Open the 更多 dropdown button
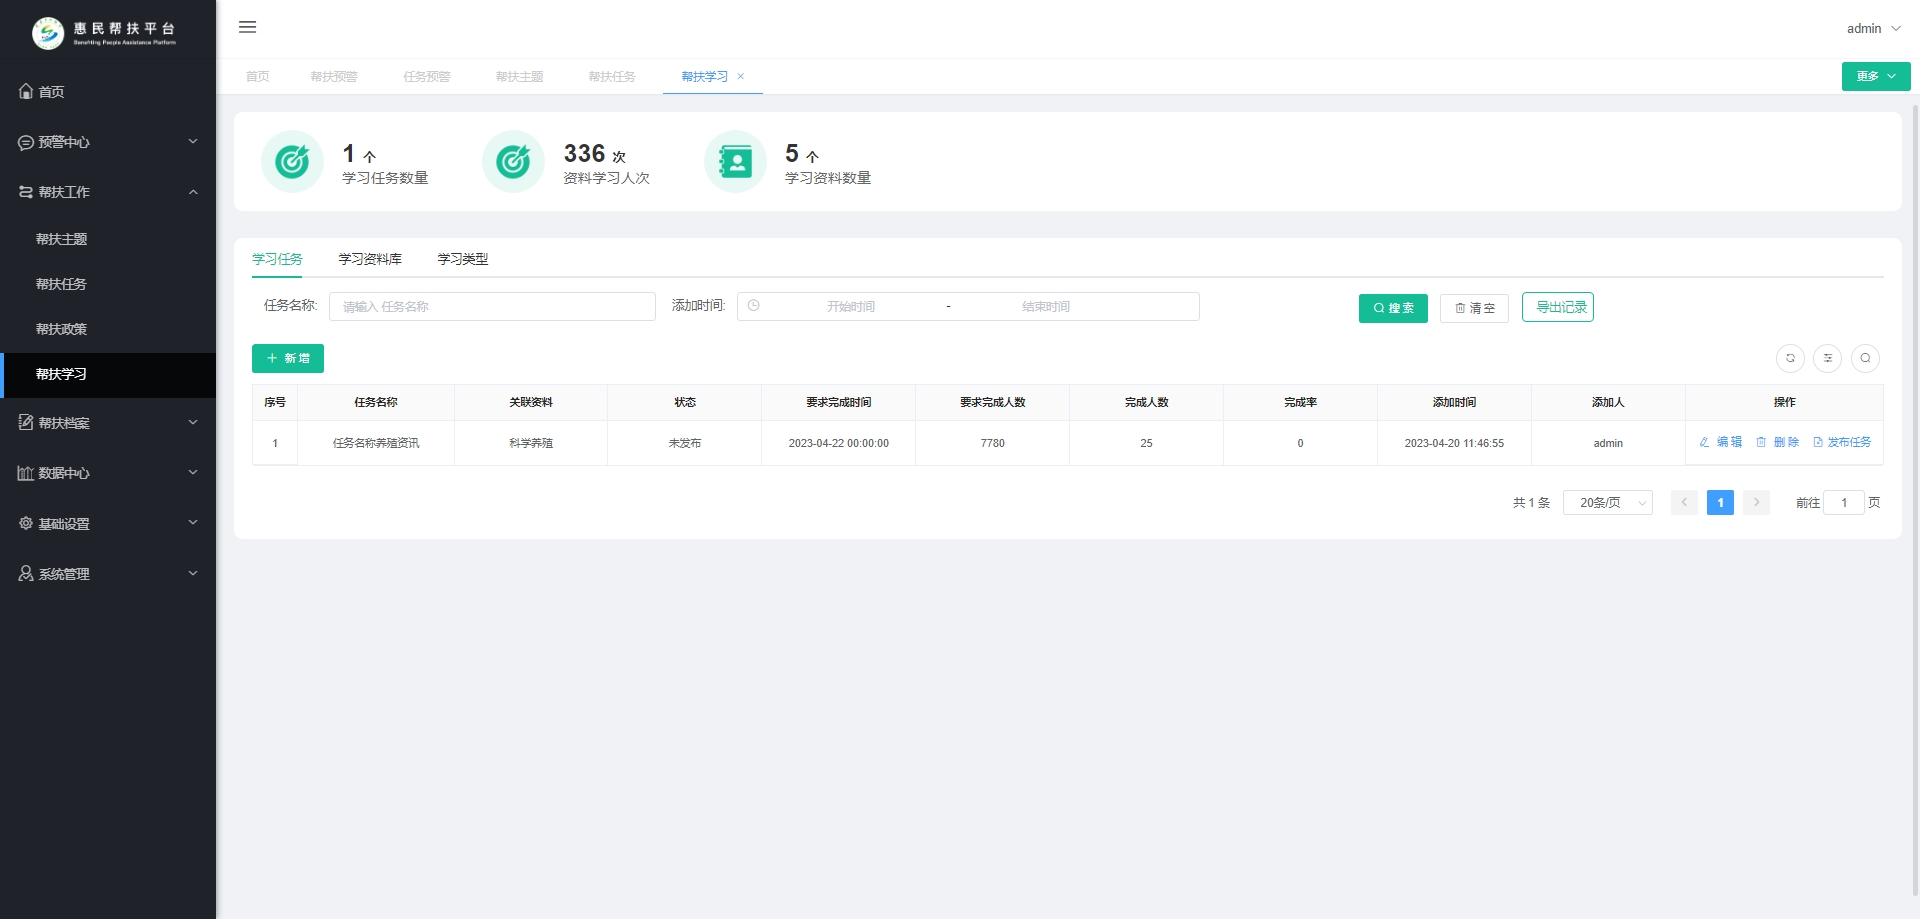 1876,76
